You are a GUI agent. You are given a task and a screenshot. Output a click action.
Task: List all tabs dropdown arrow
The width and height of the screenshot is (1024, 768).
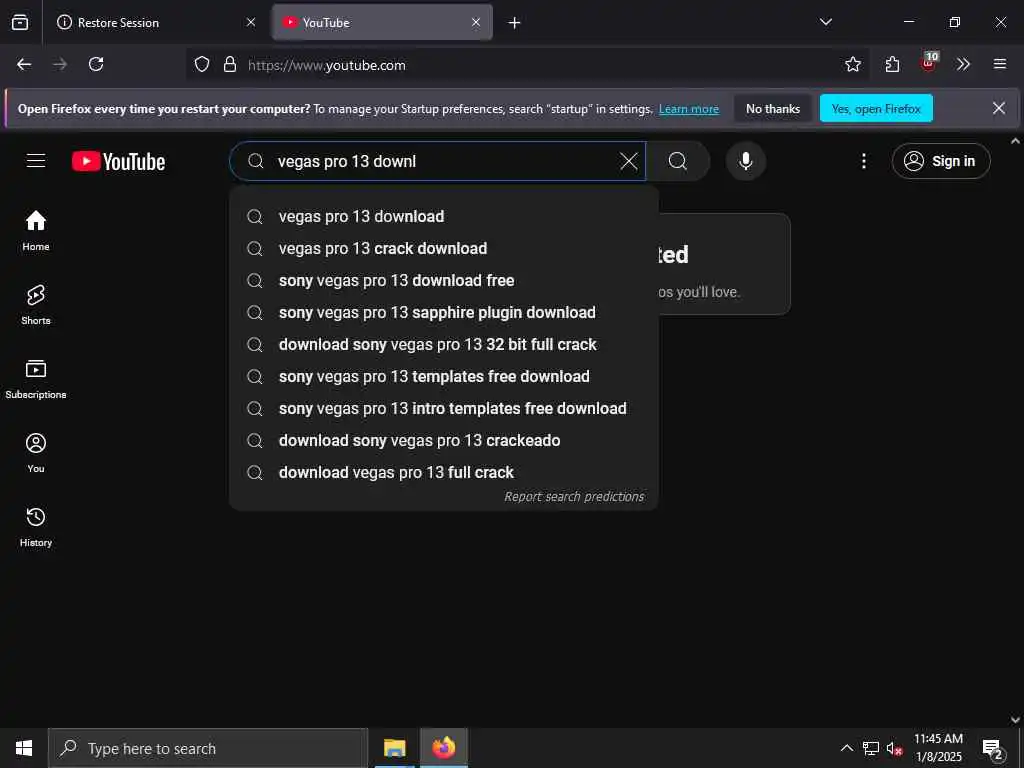coord(825,22)
